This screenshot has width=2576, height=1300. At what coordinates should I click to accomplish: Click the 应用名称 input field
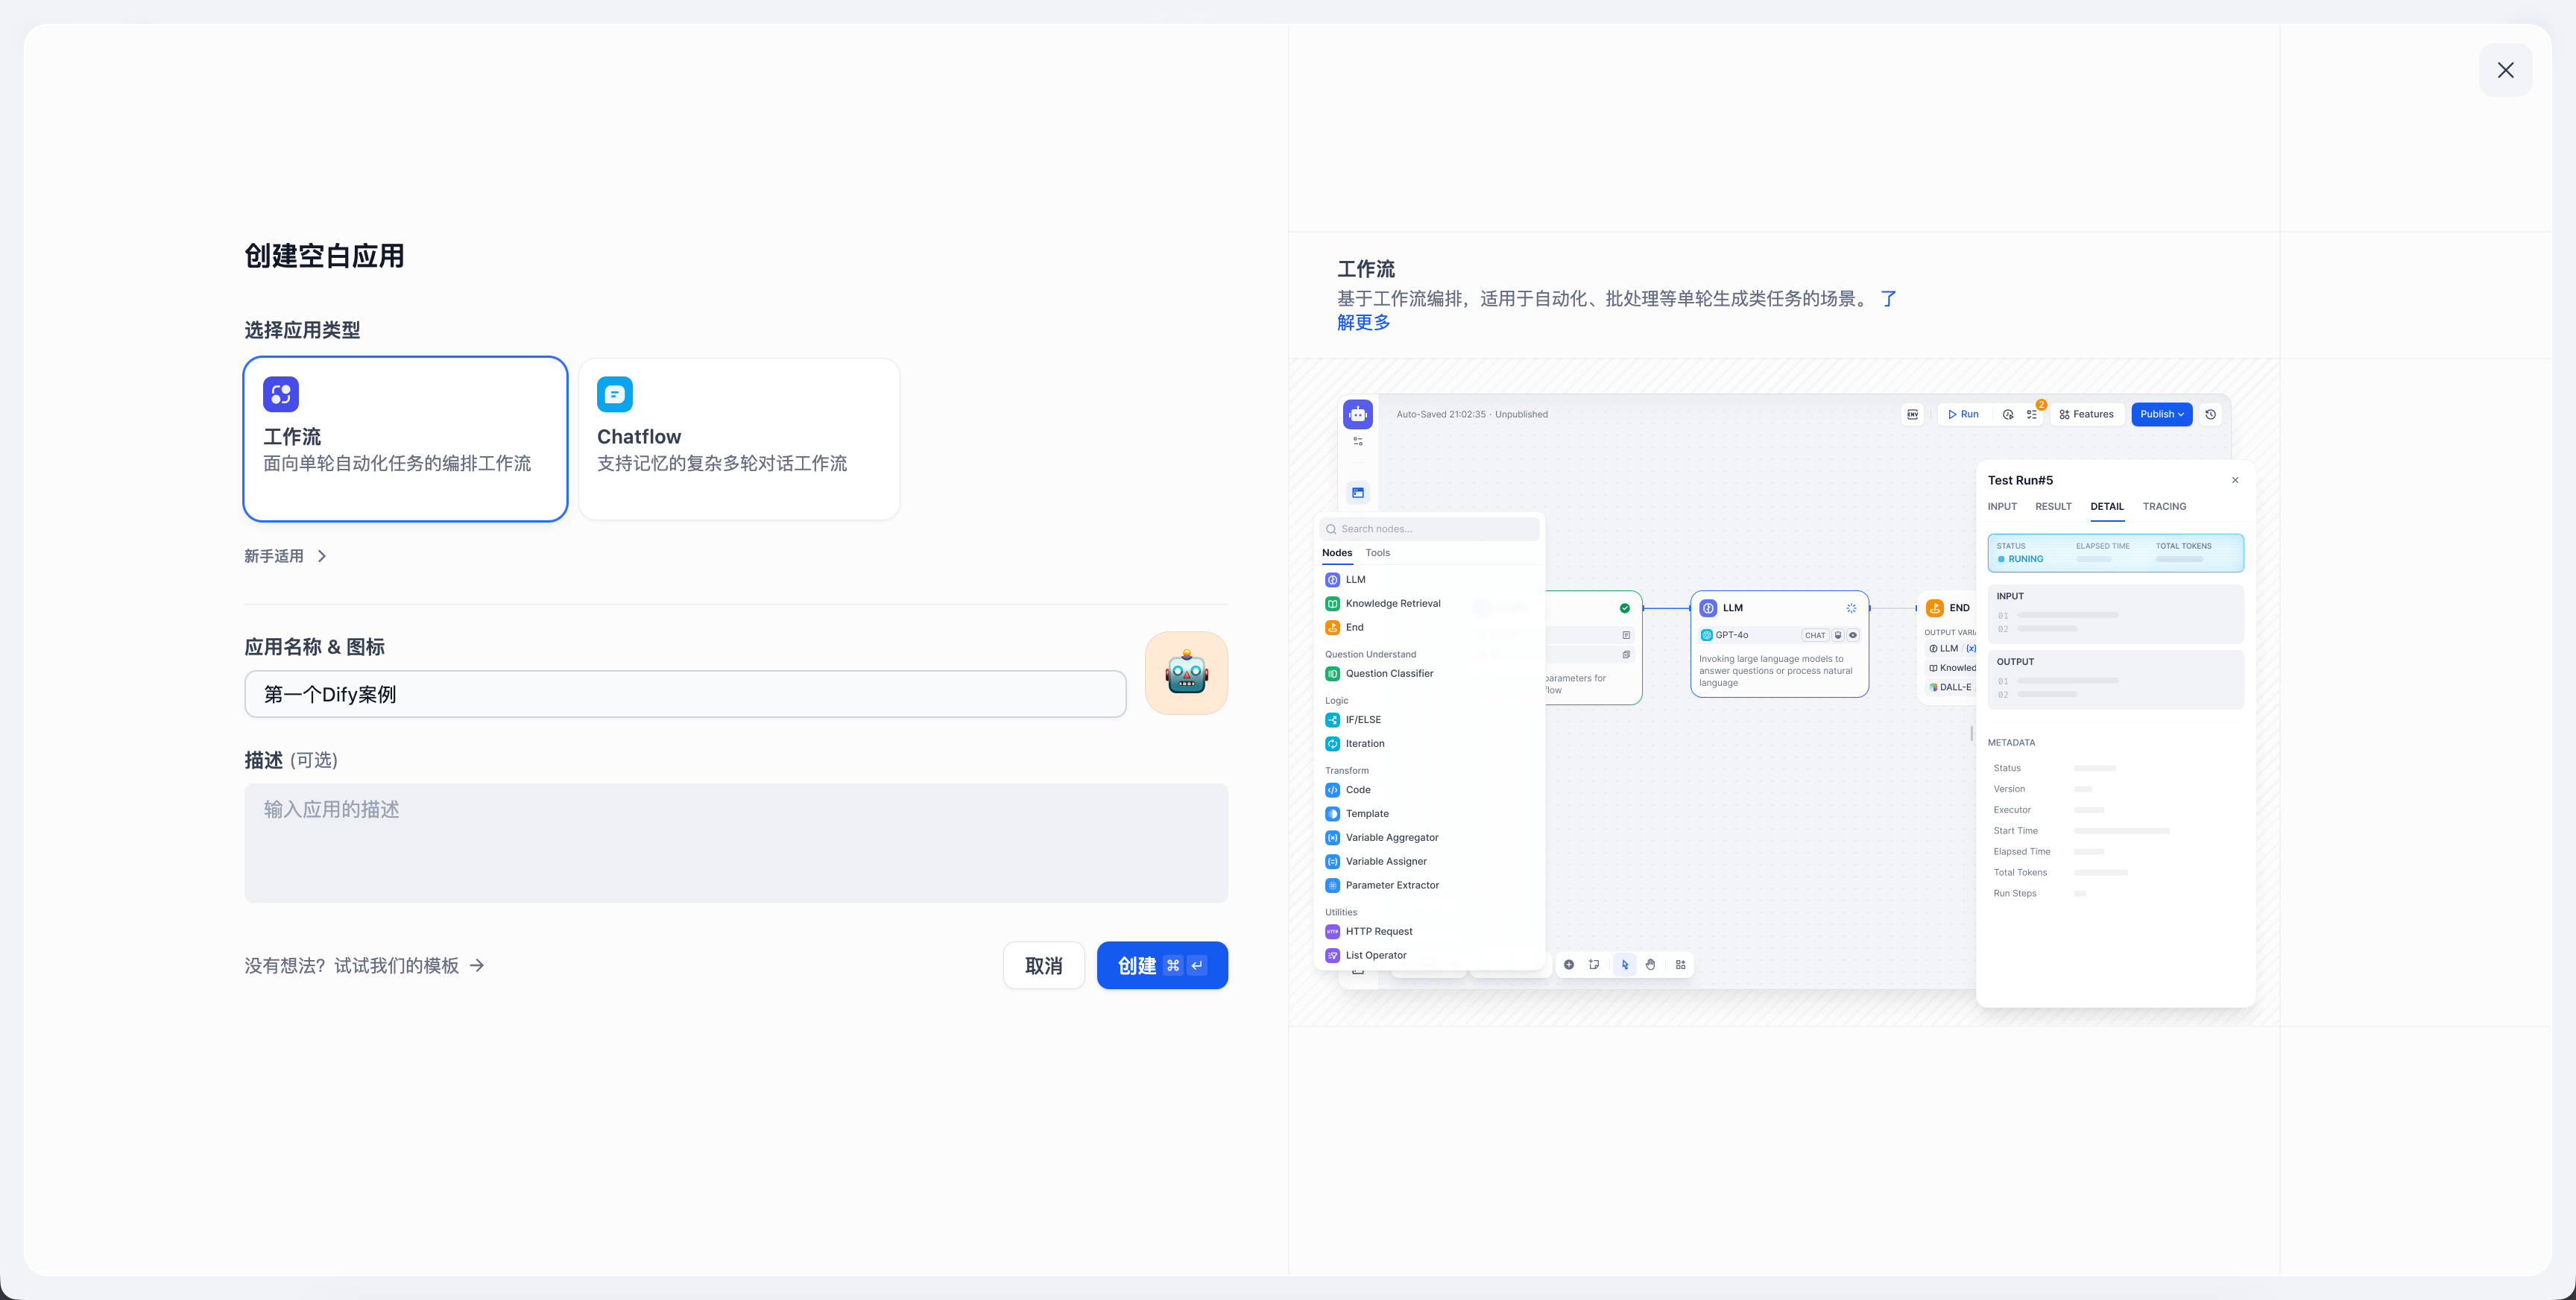[685, 694]
